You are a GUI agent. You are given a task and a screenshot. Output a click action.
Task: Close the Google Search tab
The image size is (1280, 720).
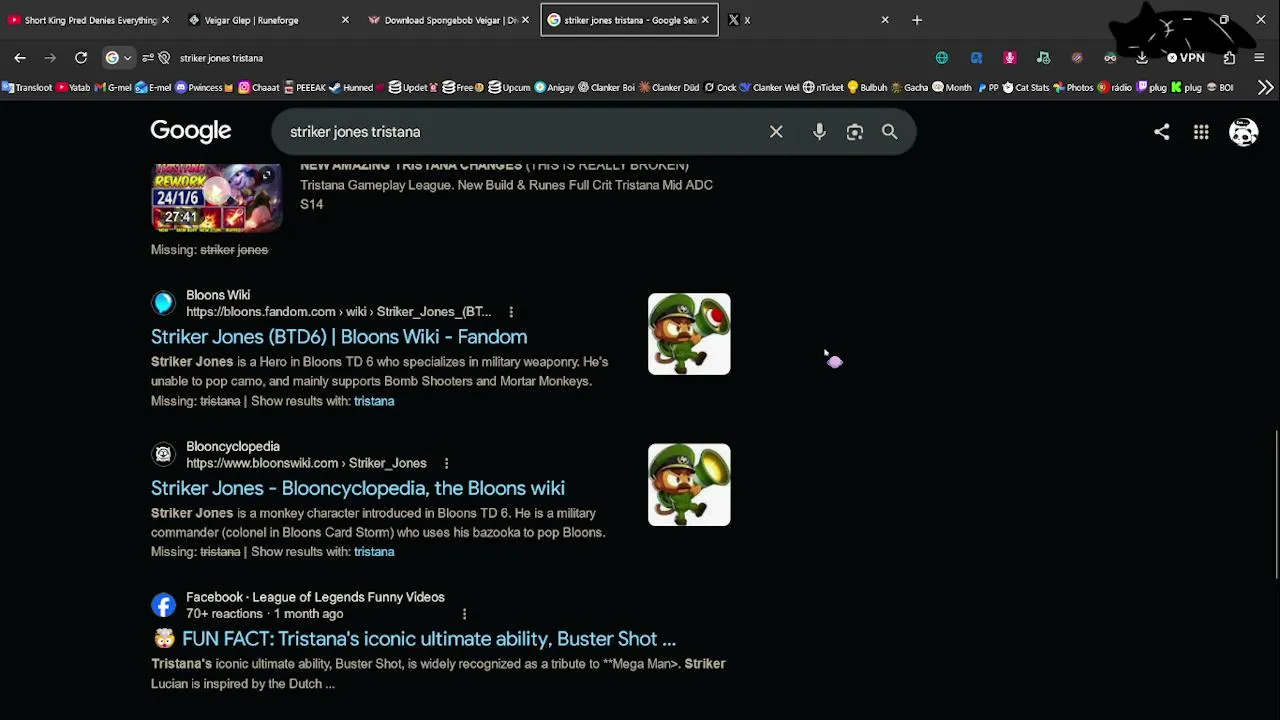(705, 20)
